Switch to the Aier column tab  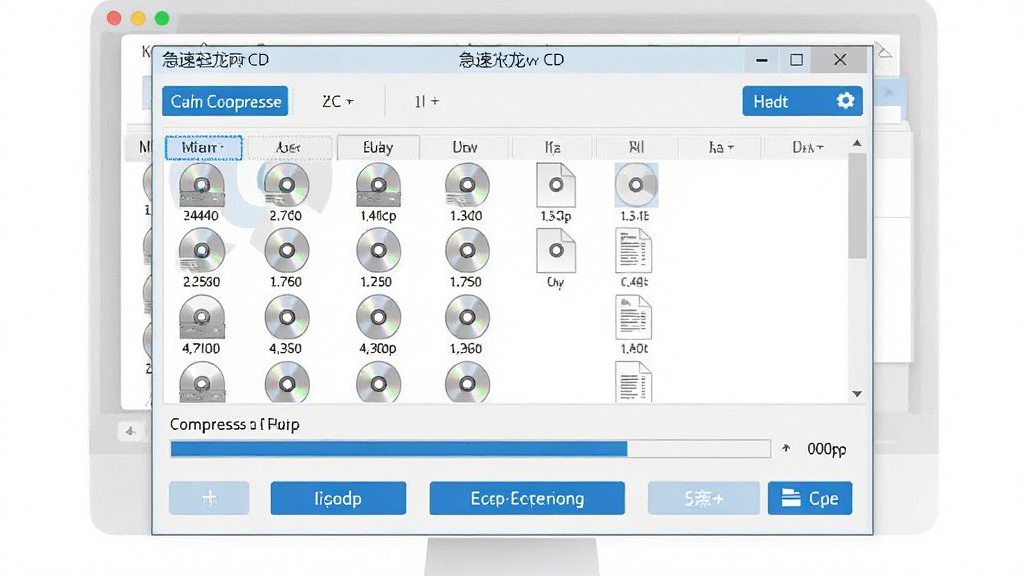[289, 148]
